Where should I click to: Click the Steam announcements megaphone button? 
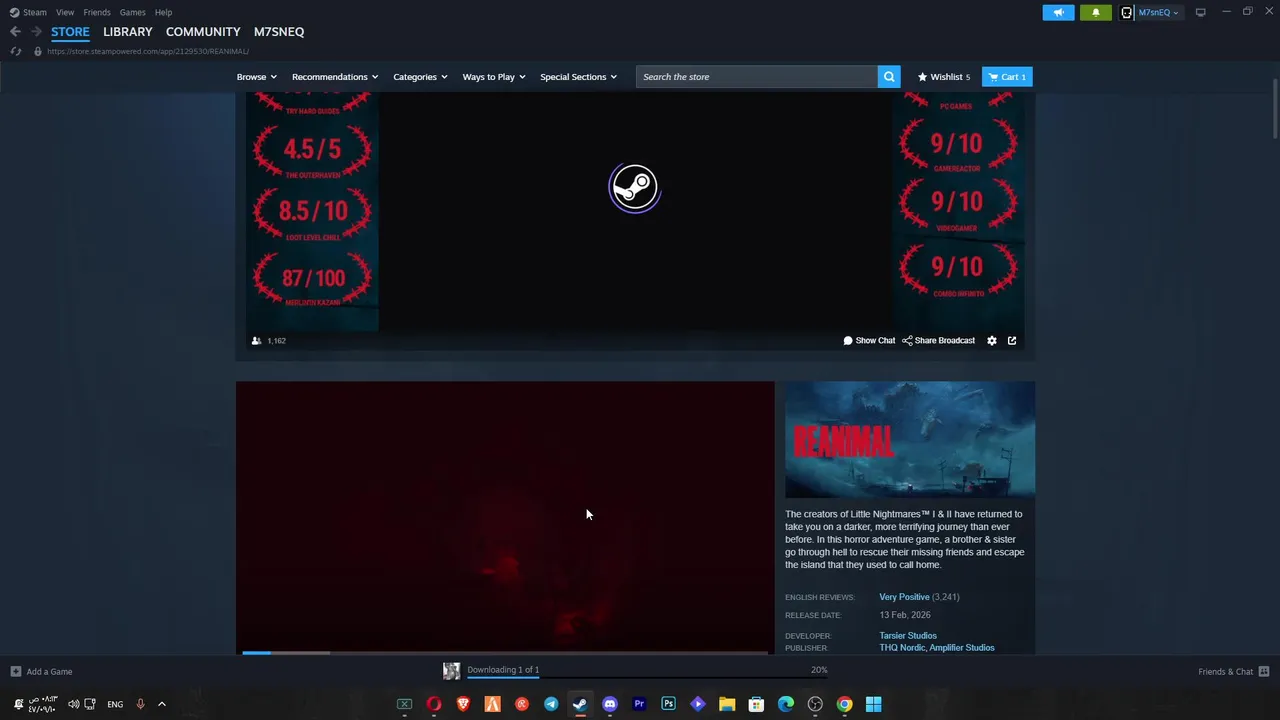click(1058, 12)
